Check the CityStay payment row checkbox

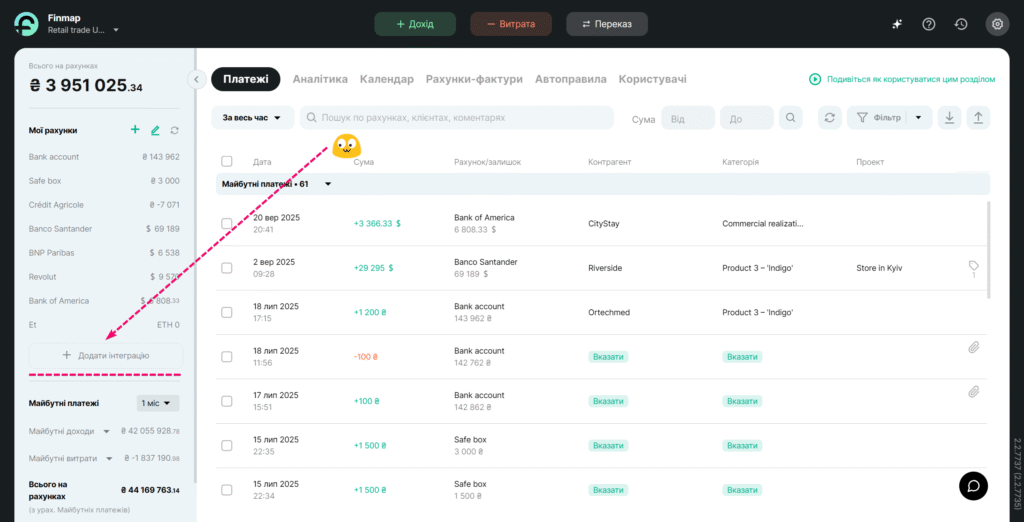(x=227, y=223)
